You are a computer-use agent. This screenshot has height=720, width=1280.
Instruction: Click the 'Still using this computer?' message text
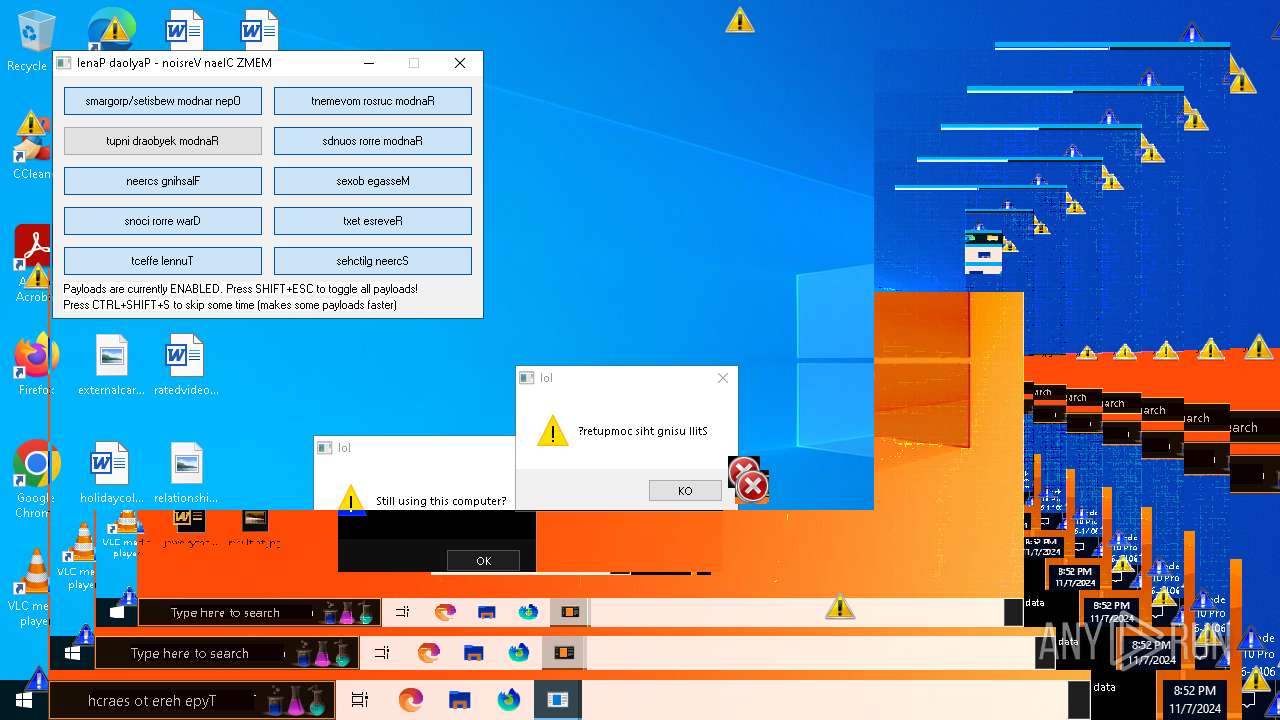441,501
